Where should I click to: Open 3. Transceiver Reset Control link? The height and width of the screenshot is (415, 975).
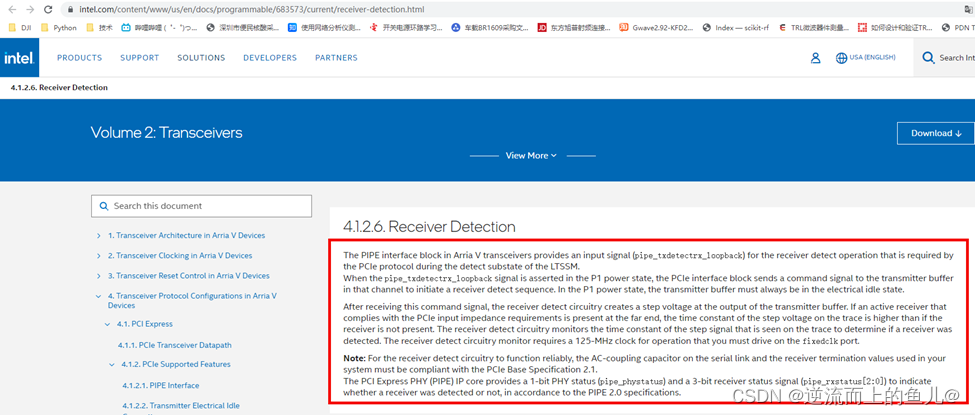pos(188,276)
